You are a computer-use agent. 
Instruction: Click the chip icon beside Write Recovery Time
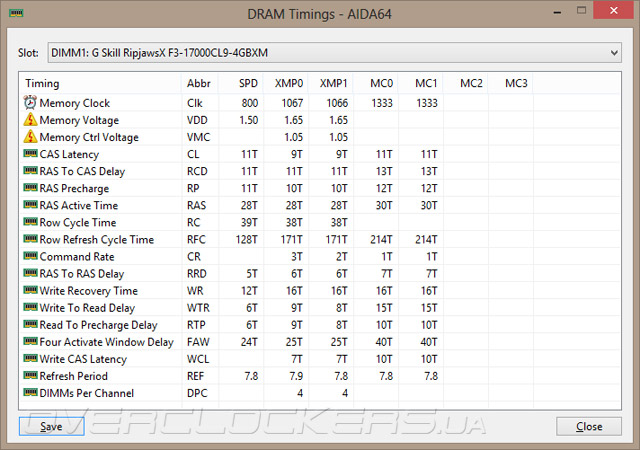tap(30, 290)
